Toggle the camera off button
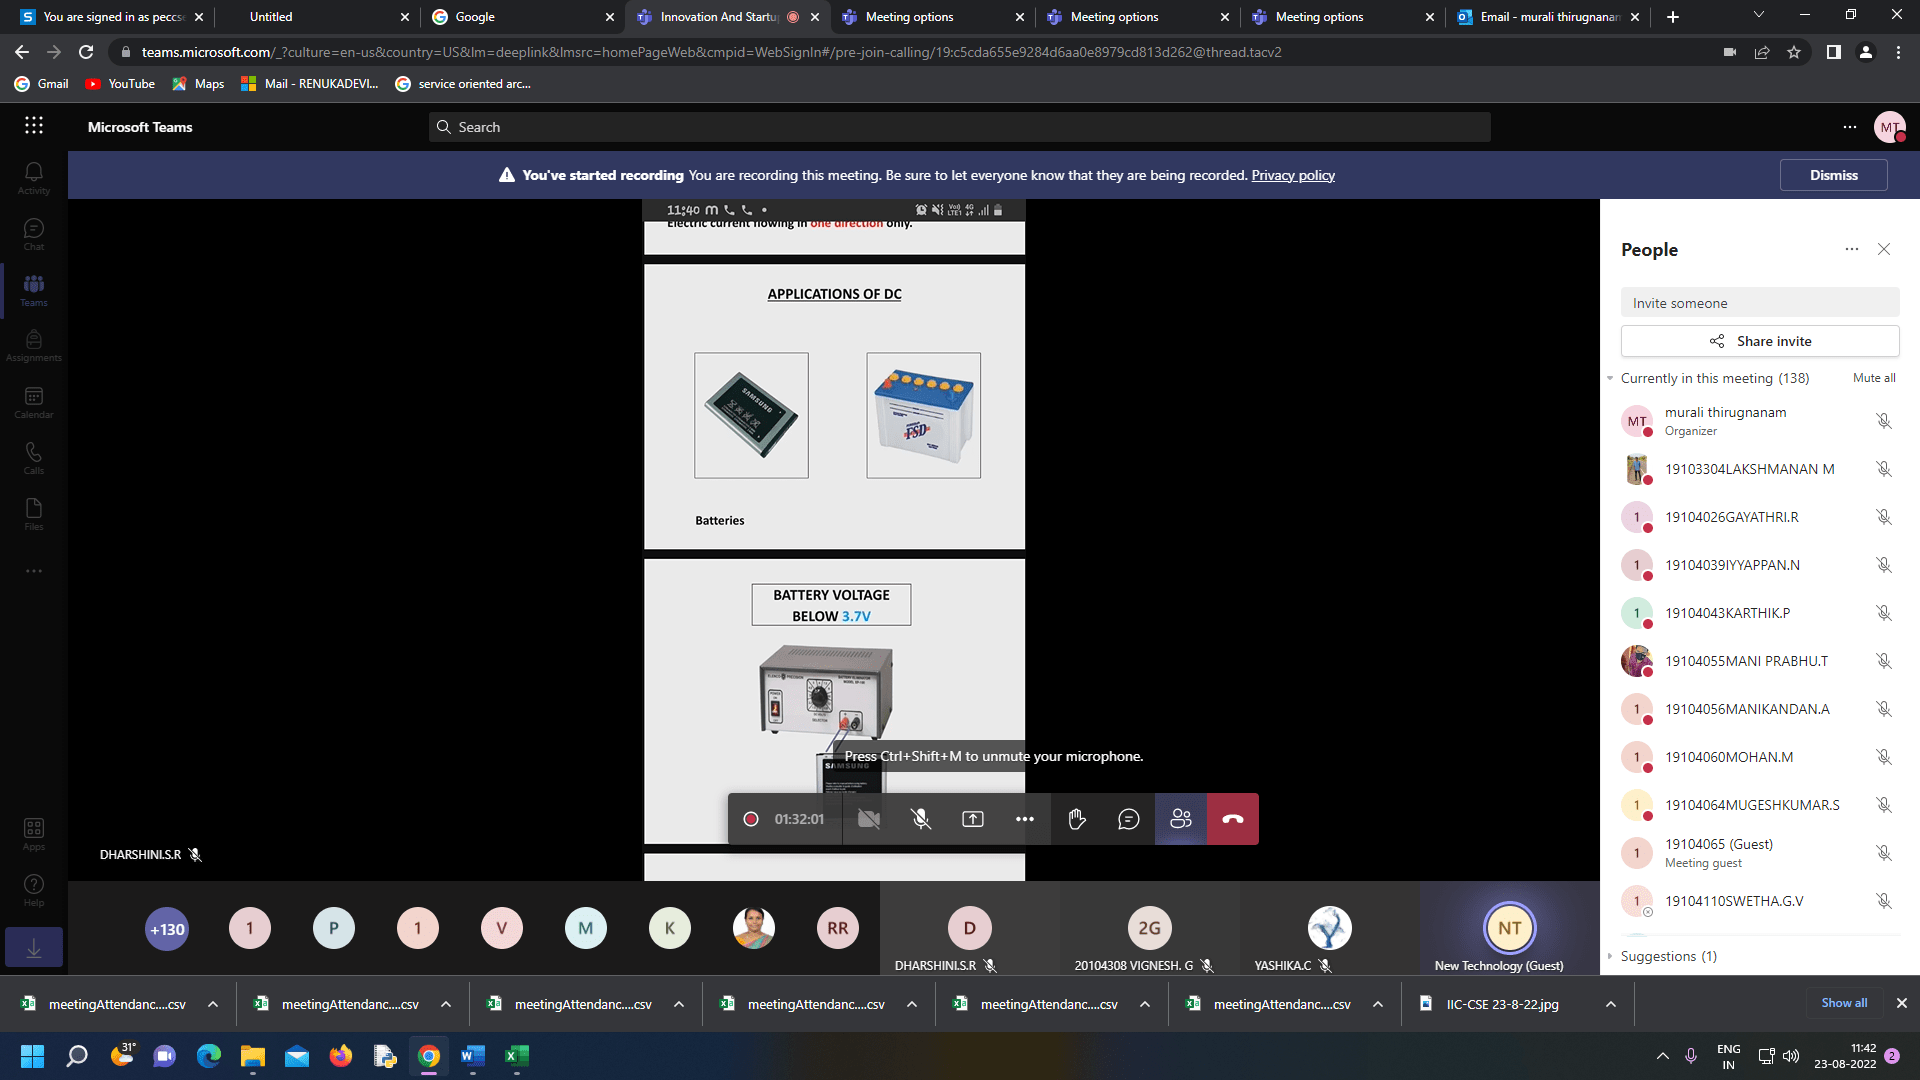The height and width of the screenshot is (1080, 1920). pos(868,819)
